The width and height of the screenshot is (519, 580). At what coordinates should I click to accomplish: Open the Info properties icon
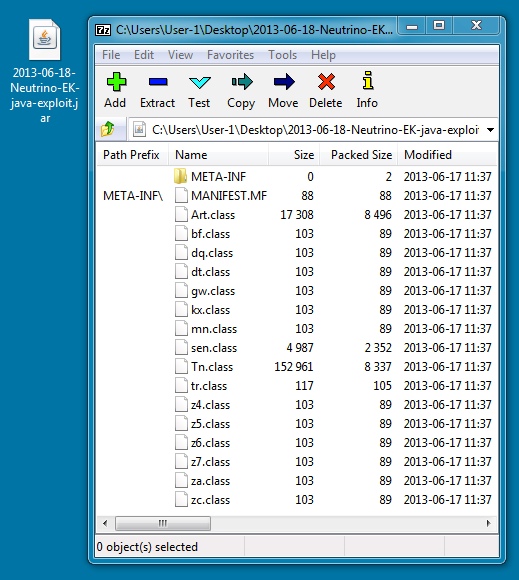point(367,80)
